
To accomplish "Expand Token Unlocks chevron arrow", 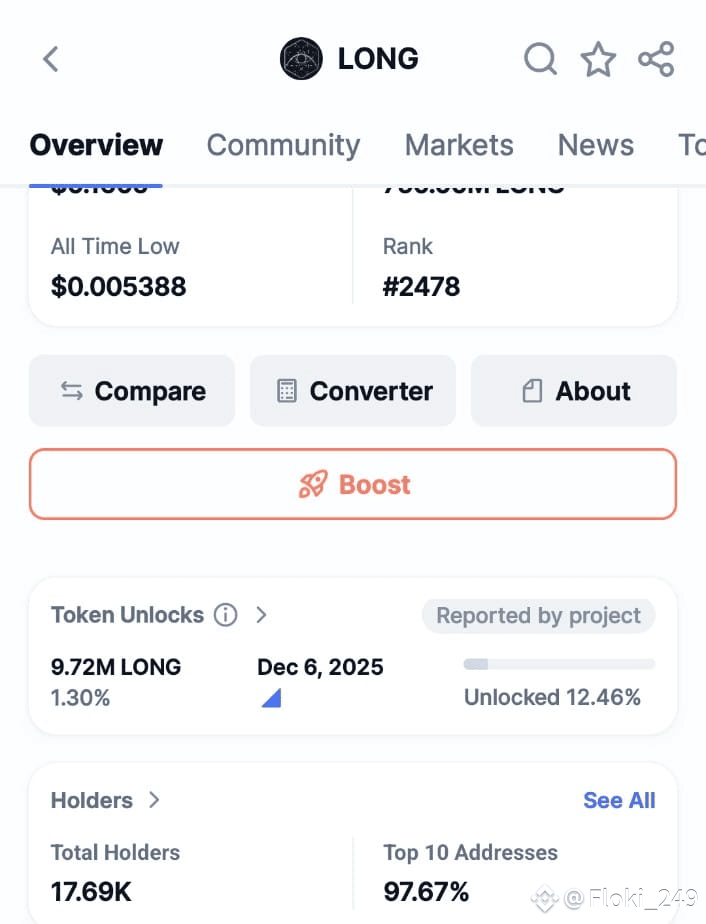I will pyautogui.click(x=262, y=615).
